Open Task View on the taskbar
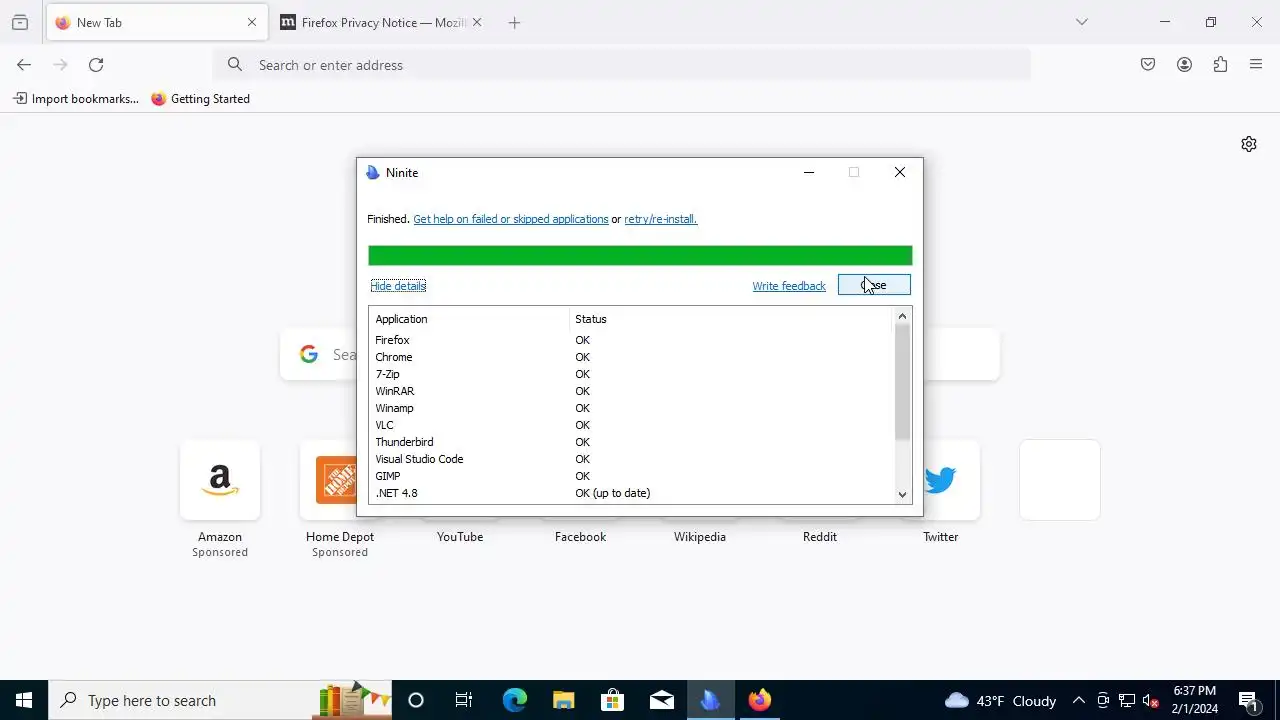The width and height of the screenshot is (1280, 720). [464, 700]
